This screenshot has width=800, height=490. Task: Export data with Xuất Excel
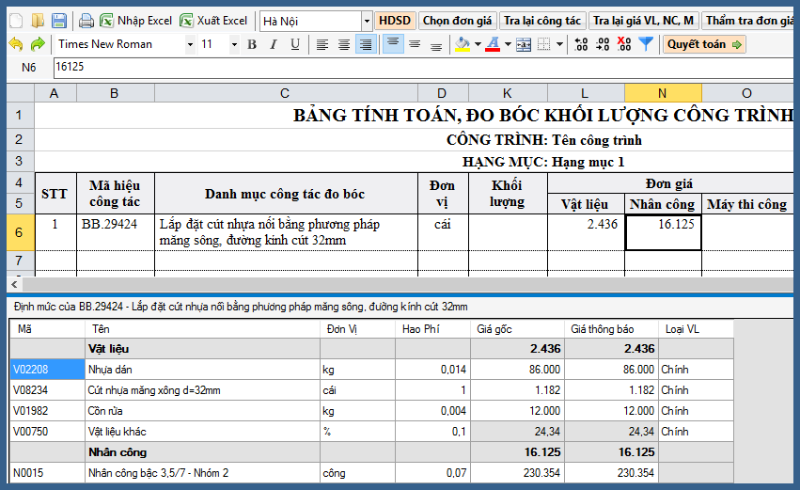(214, 20)
